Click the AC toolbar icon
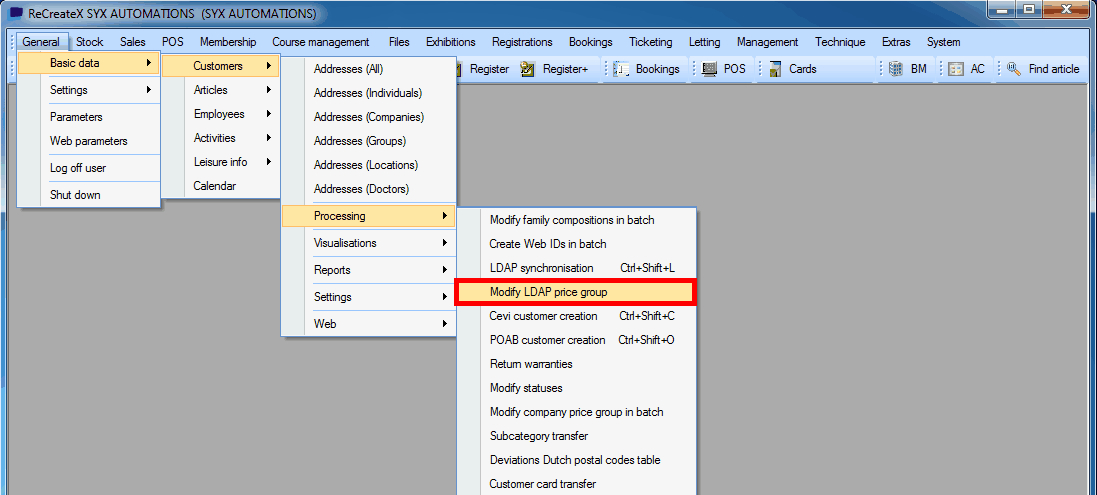1097x495 pixels. pos(956,69)
